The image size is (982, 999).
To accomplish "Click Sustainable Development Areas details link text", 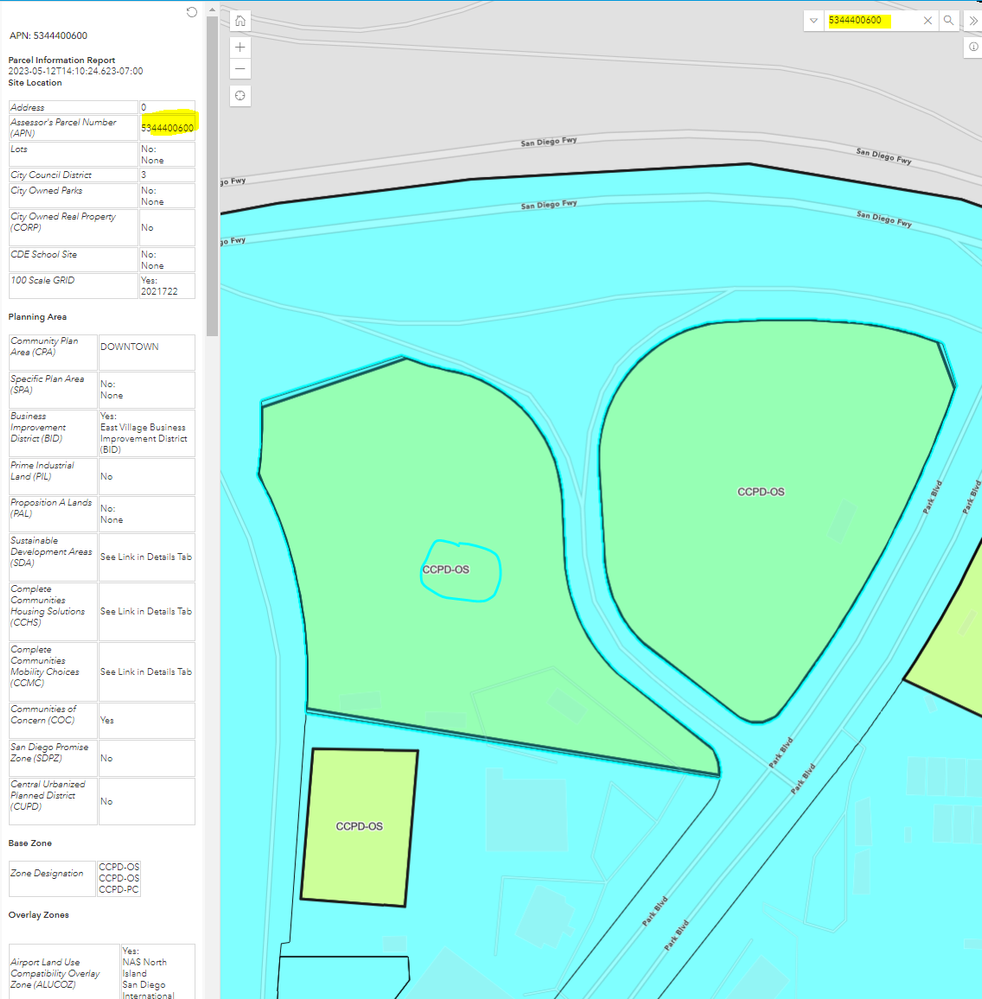I will [146, 557].
